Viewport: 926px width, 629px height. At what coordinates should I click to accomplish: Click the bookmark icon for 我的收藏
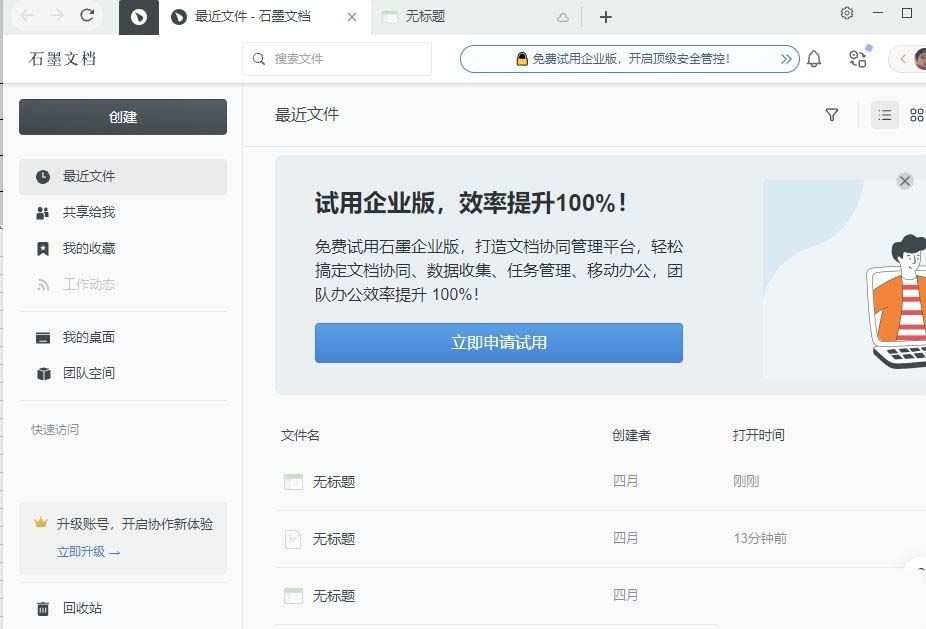click(43, 249)
